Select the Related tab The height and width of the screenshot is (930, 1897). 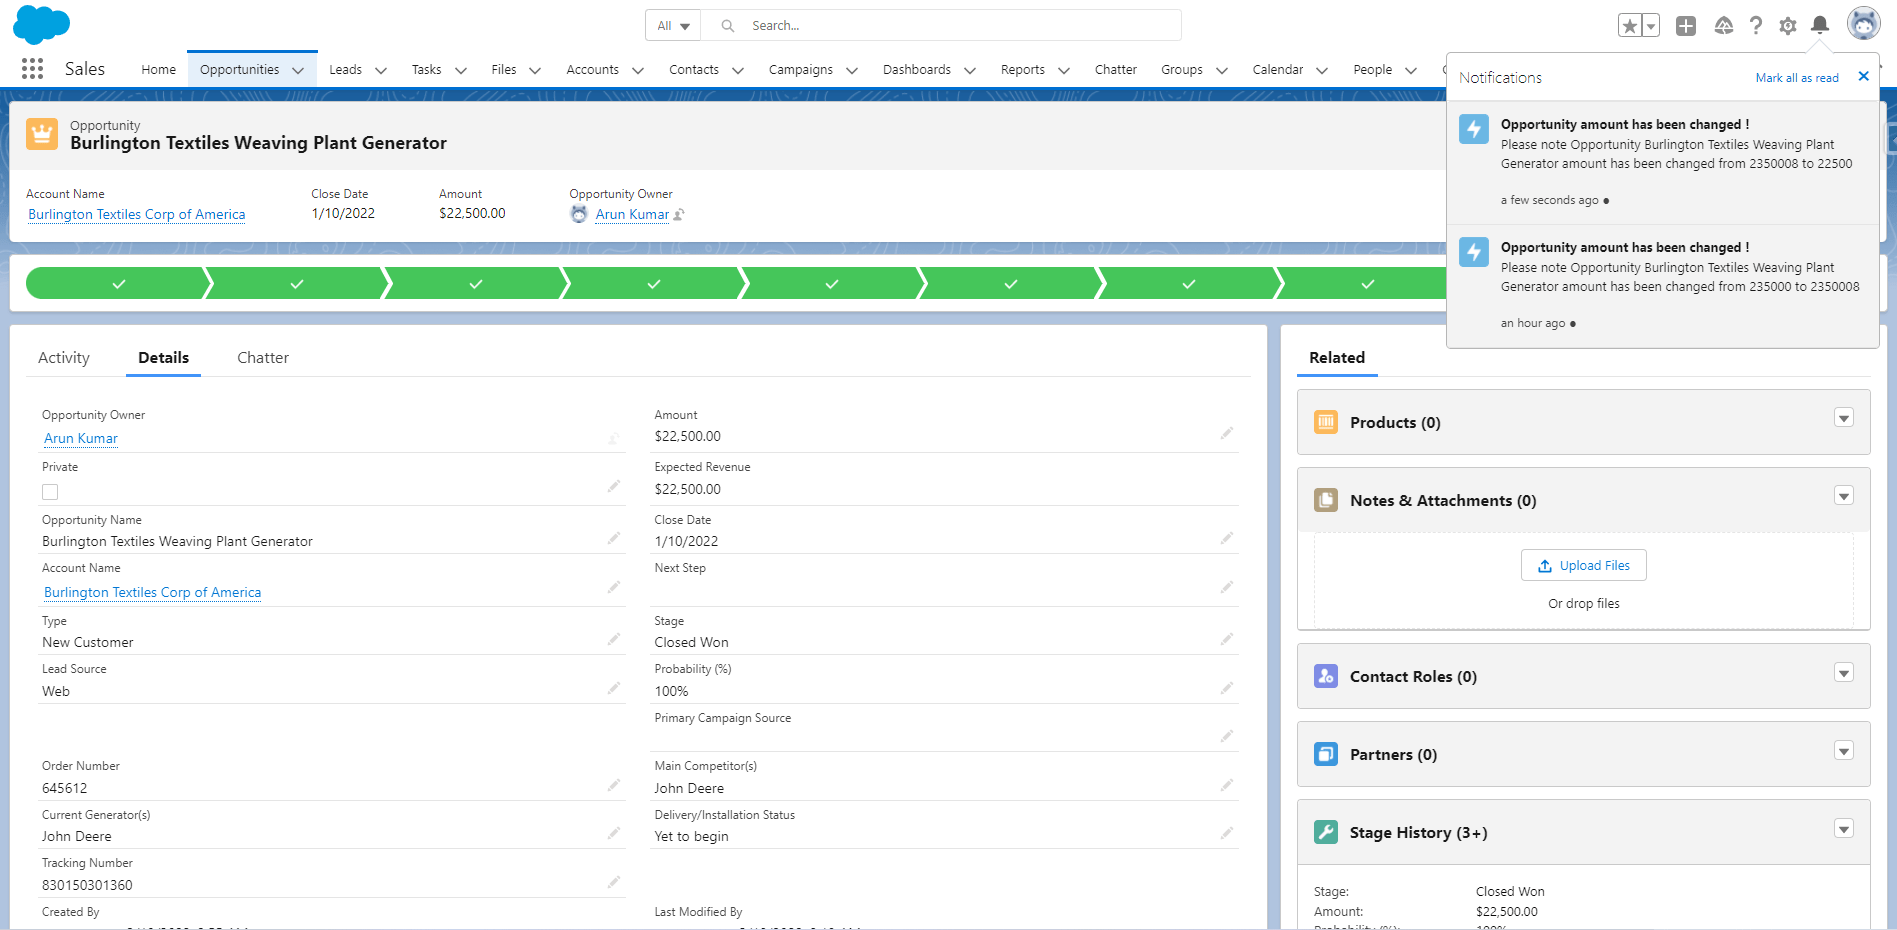click(1337, 358)
